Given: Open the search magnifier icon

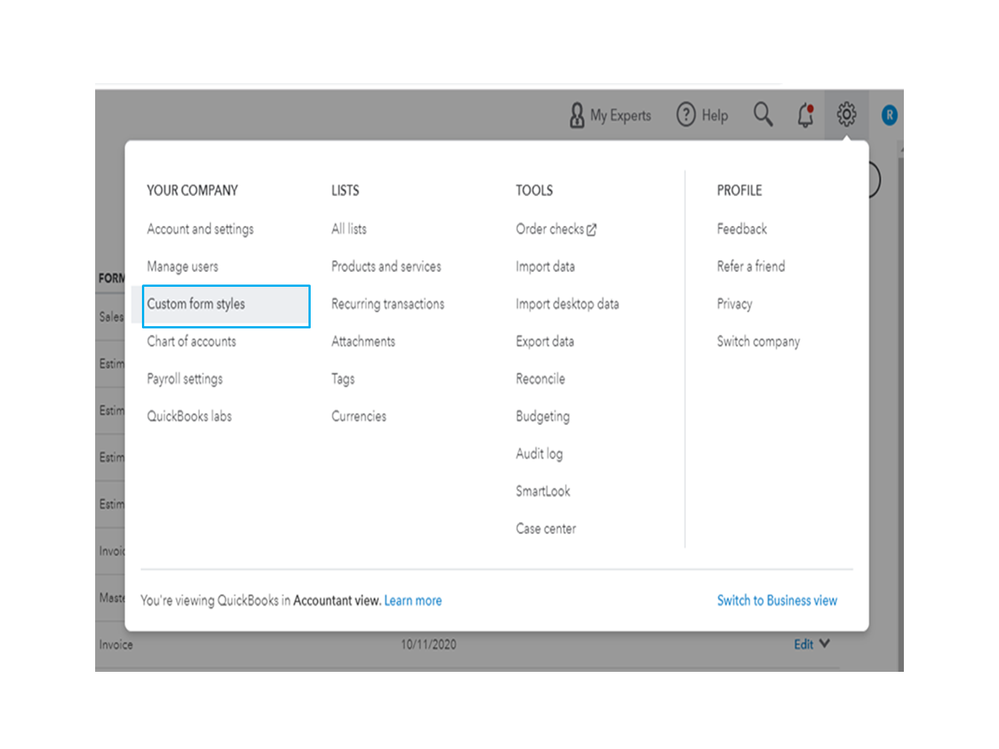Looking at the screenshot, I should pyautogui.click(x=763, y=115).
